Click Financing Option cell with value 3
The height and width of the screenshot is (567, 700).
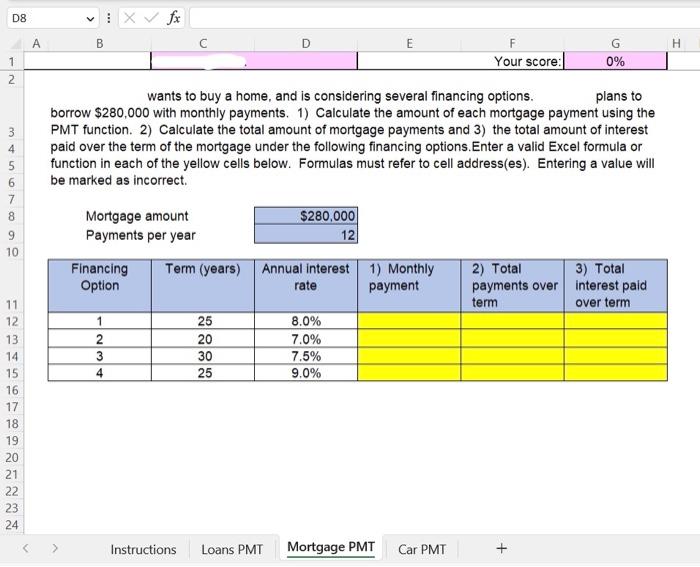click(x=100, y=356)
